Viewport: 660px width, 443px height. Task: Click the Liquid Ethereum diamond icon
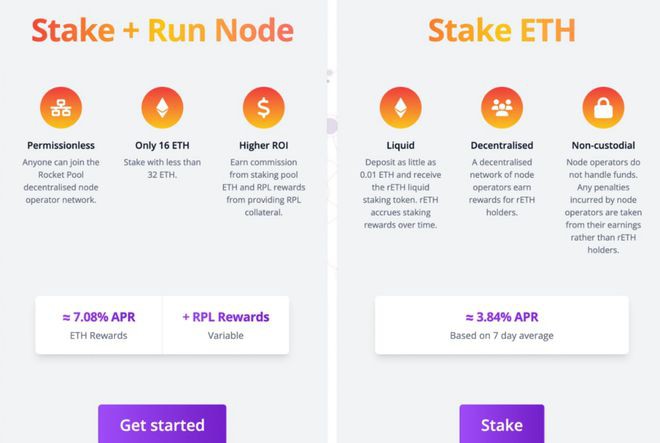pyautogui.click(x=401, y=108)
